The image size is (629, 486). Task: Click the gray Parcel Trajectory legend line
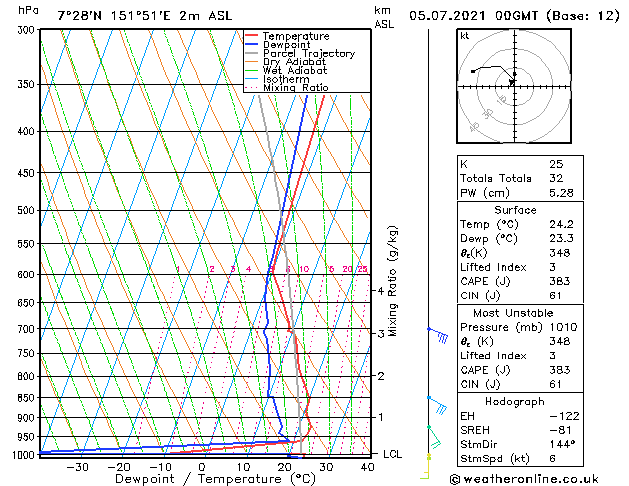point(251,53)
